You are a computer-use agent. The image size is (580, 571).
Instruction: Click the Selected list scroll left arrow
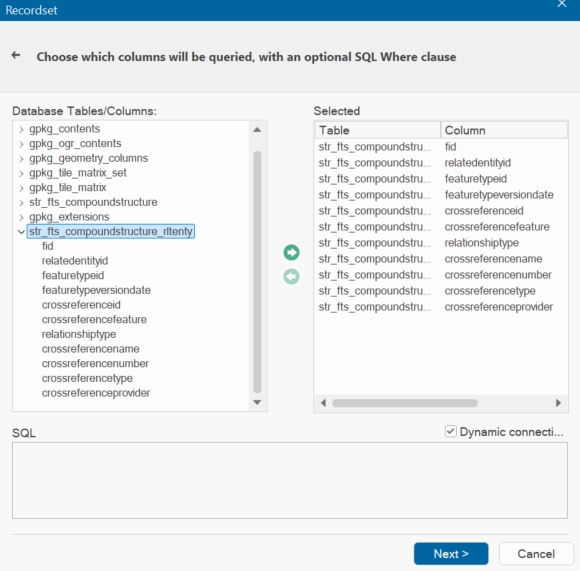coord(323,403)
